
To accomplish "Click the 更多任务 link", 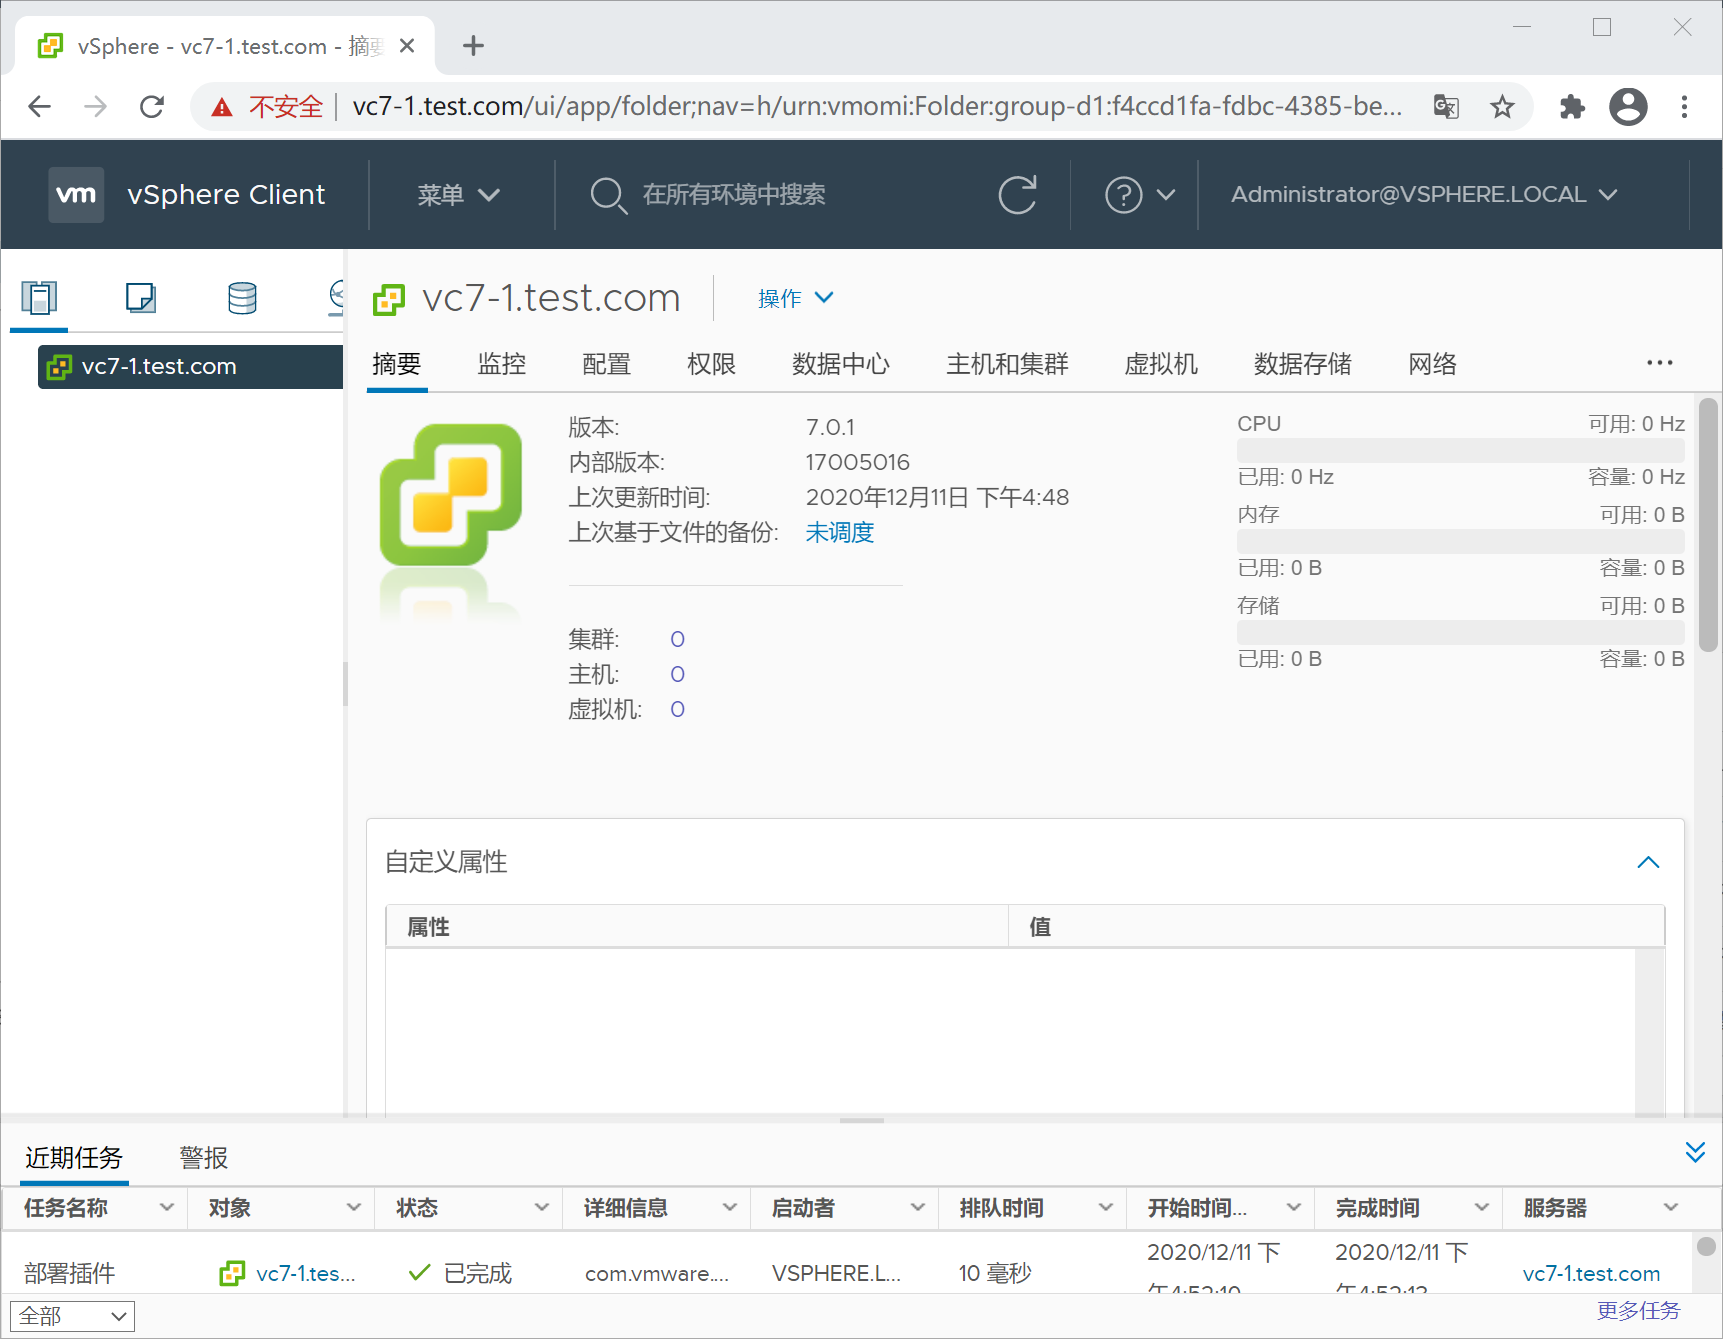I will click(x=1639, y=1310).
